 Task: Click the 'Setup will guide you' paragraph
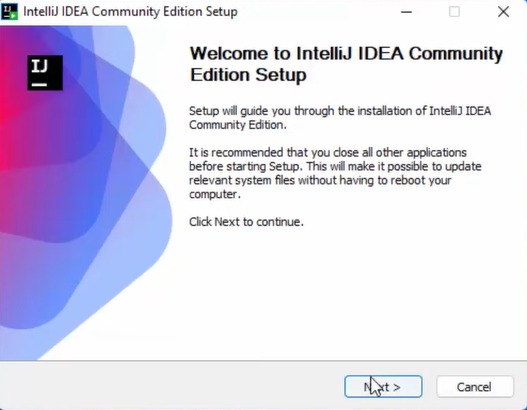(340, 118)
